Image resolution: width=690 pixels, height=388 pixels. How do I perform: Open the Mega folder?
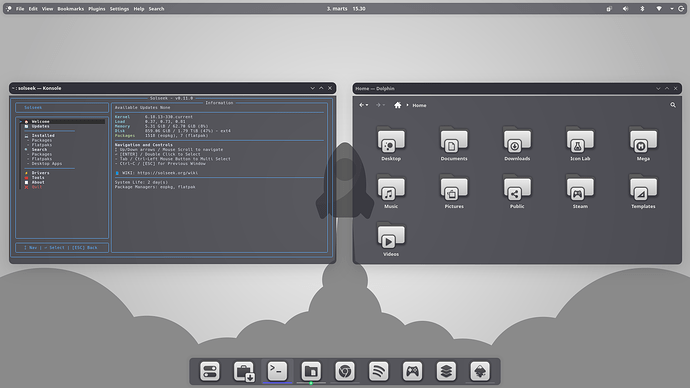point(643,143)
